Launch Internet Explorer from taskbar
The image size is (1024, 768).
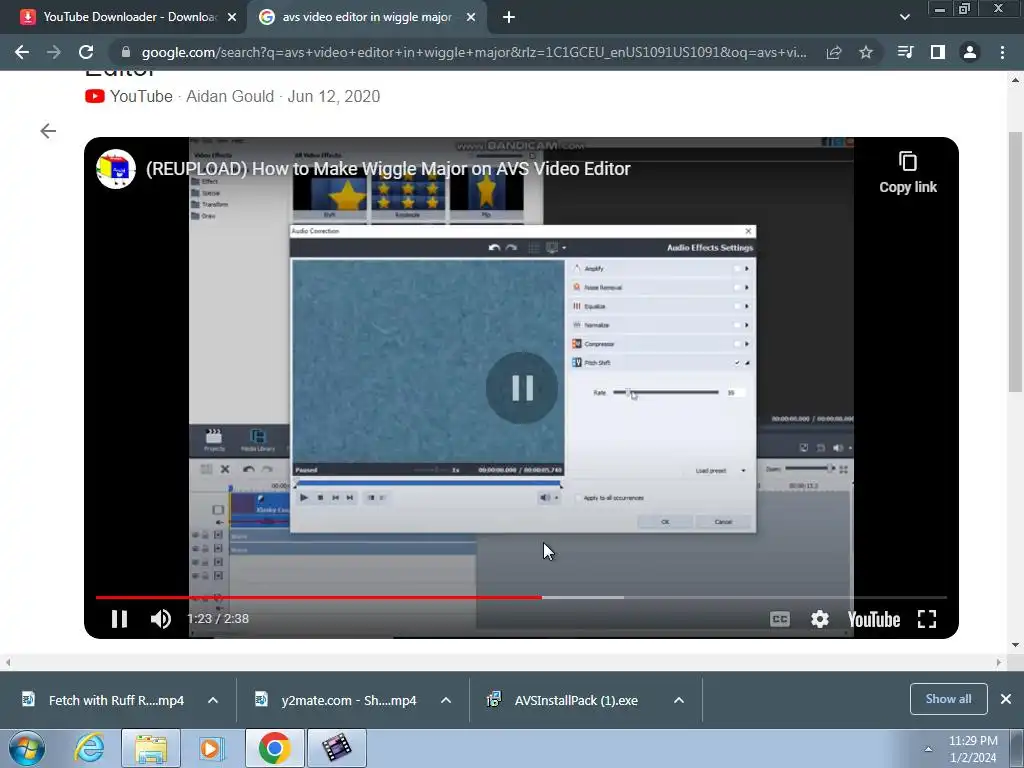click(x=89, y=748)
